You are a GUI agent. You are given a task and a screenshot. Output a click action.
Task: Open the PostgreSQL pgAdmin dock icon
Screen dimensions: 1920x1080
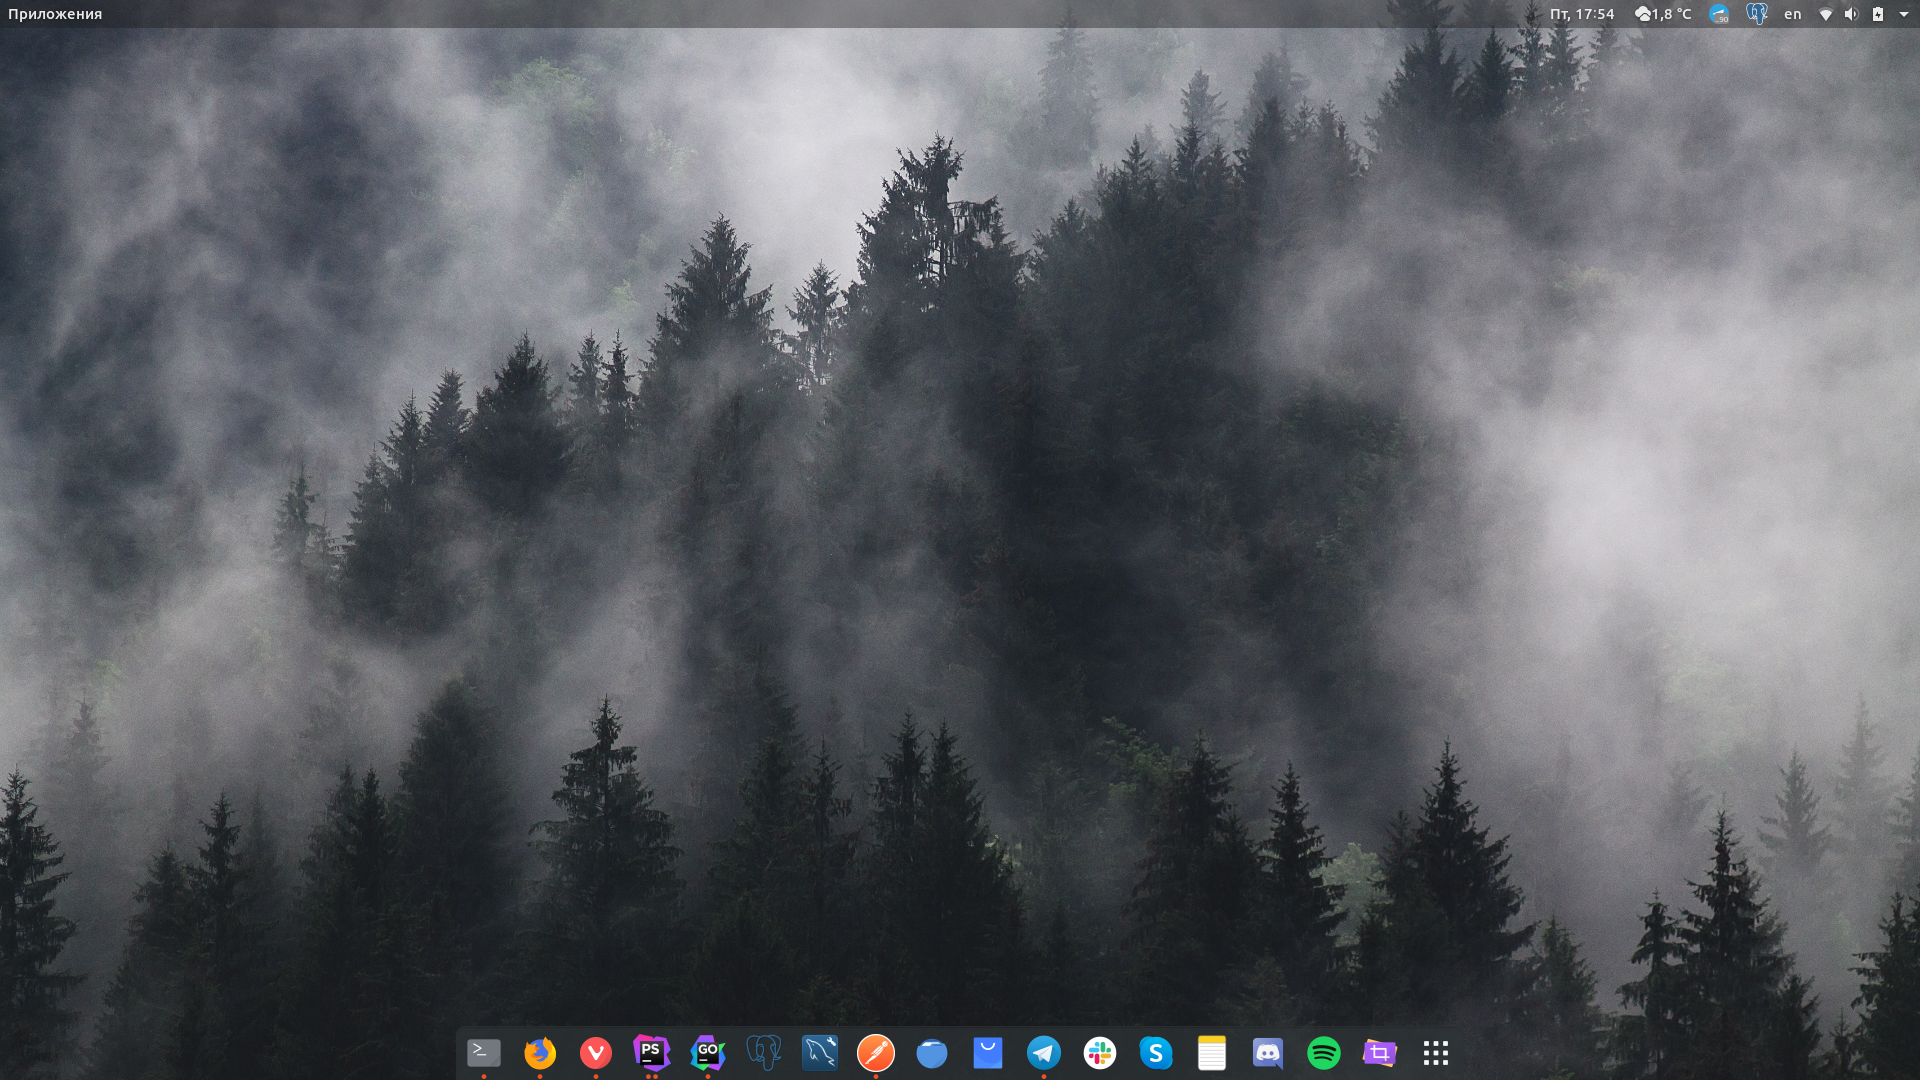[764, 1052]
